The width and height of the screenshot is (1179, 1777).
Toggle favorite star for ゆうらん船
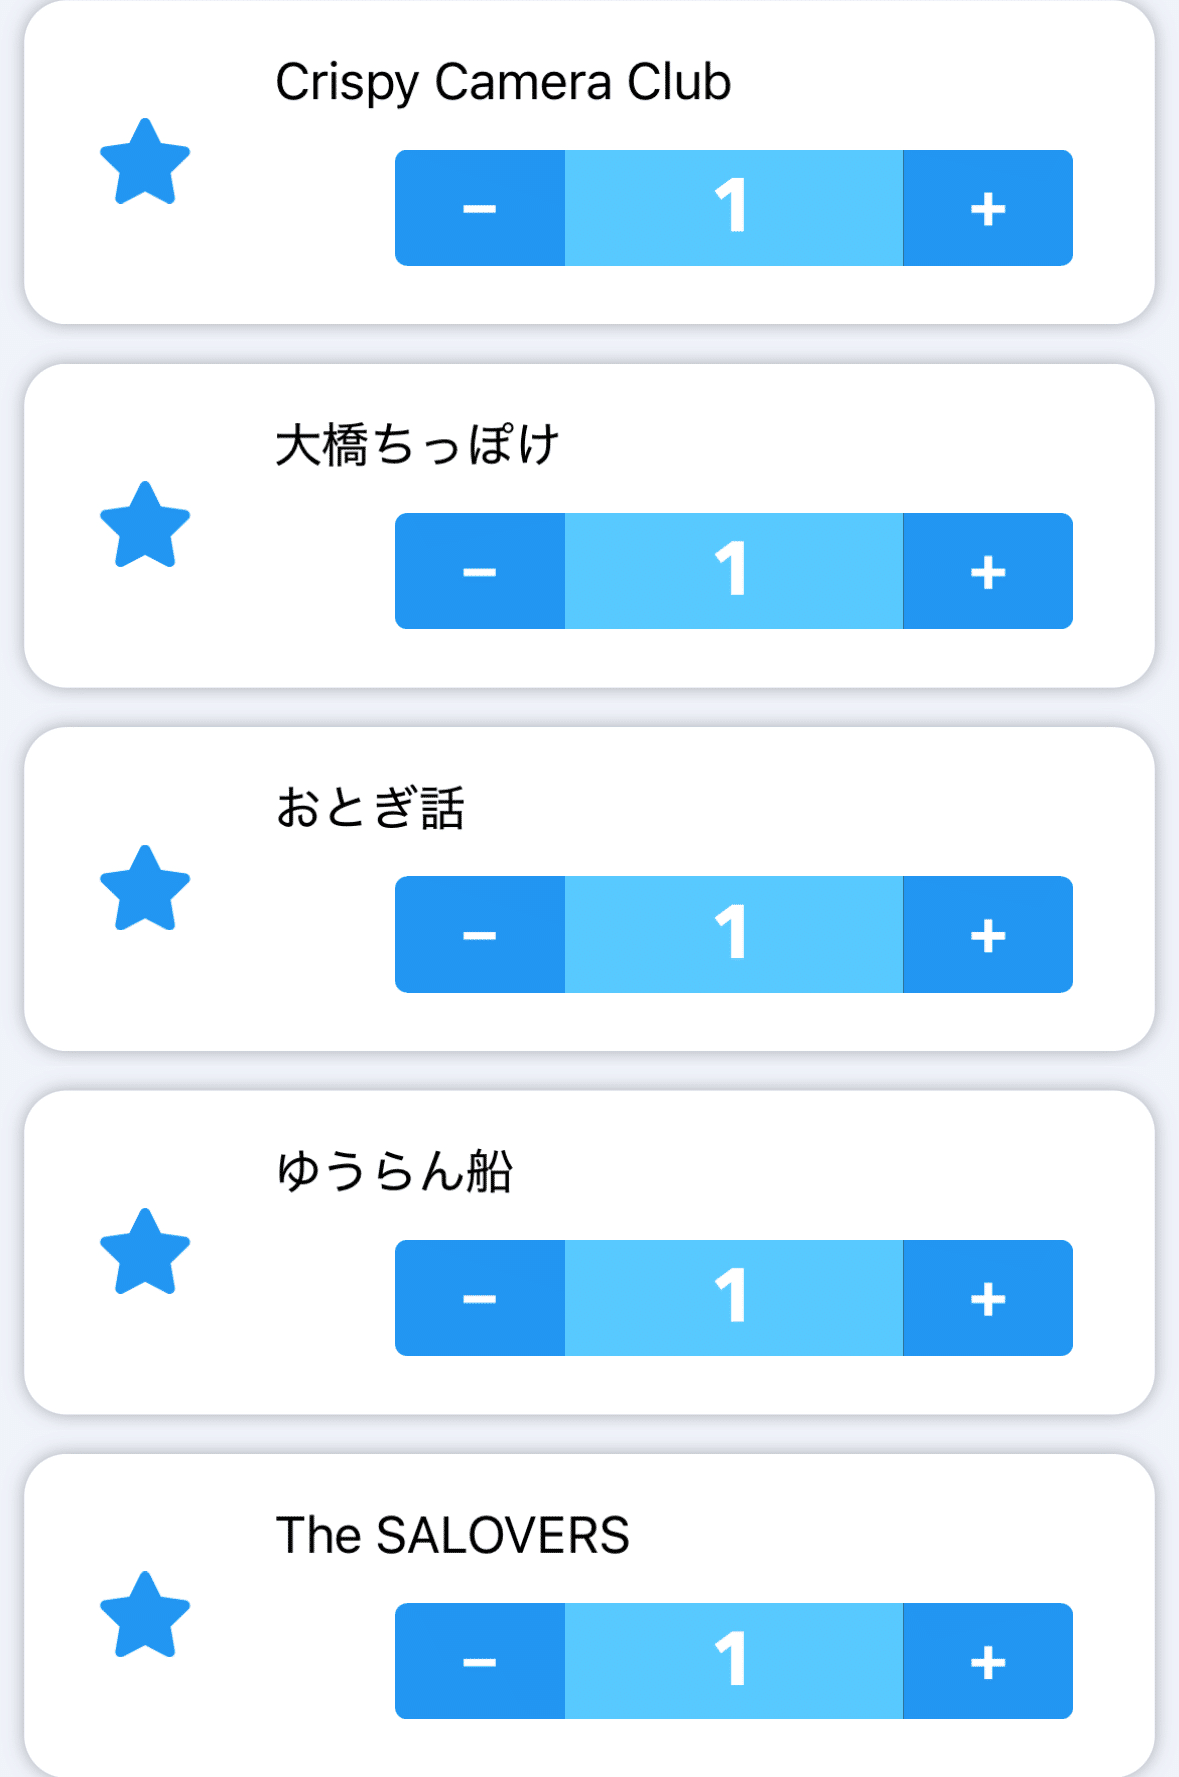145,1252
